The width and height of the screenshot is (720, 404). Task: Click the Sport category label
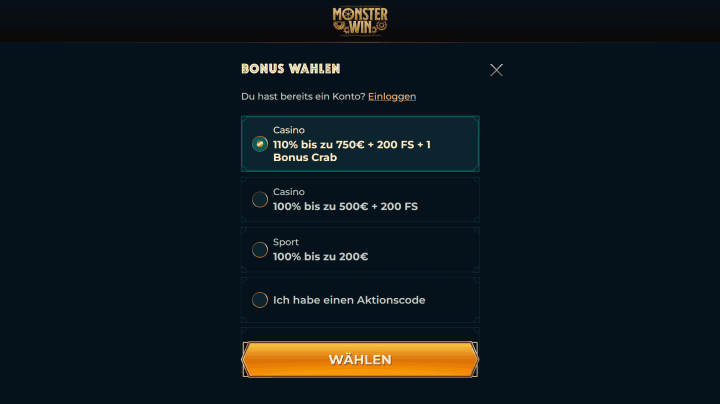click(x=286, y=242)
